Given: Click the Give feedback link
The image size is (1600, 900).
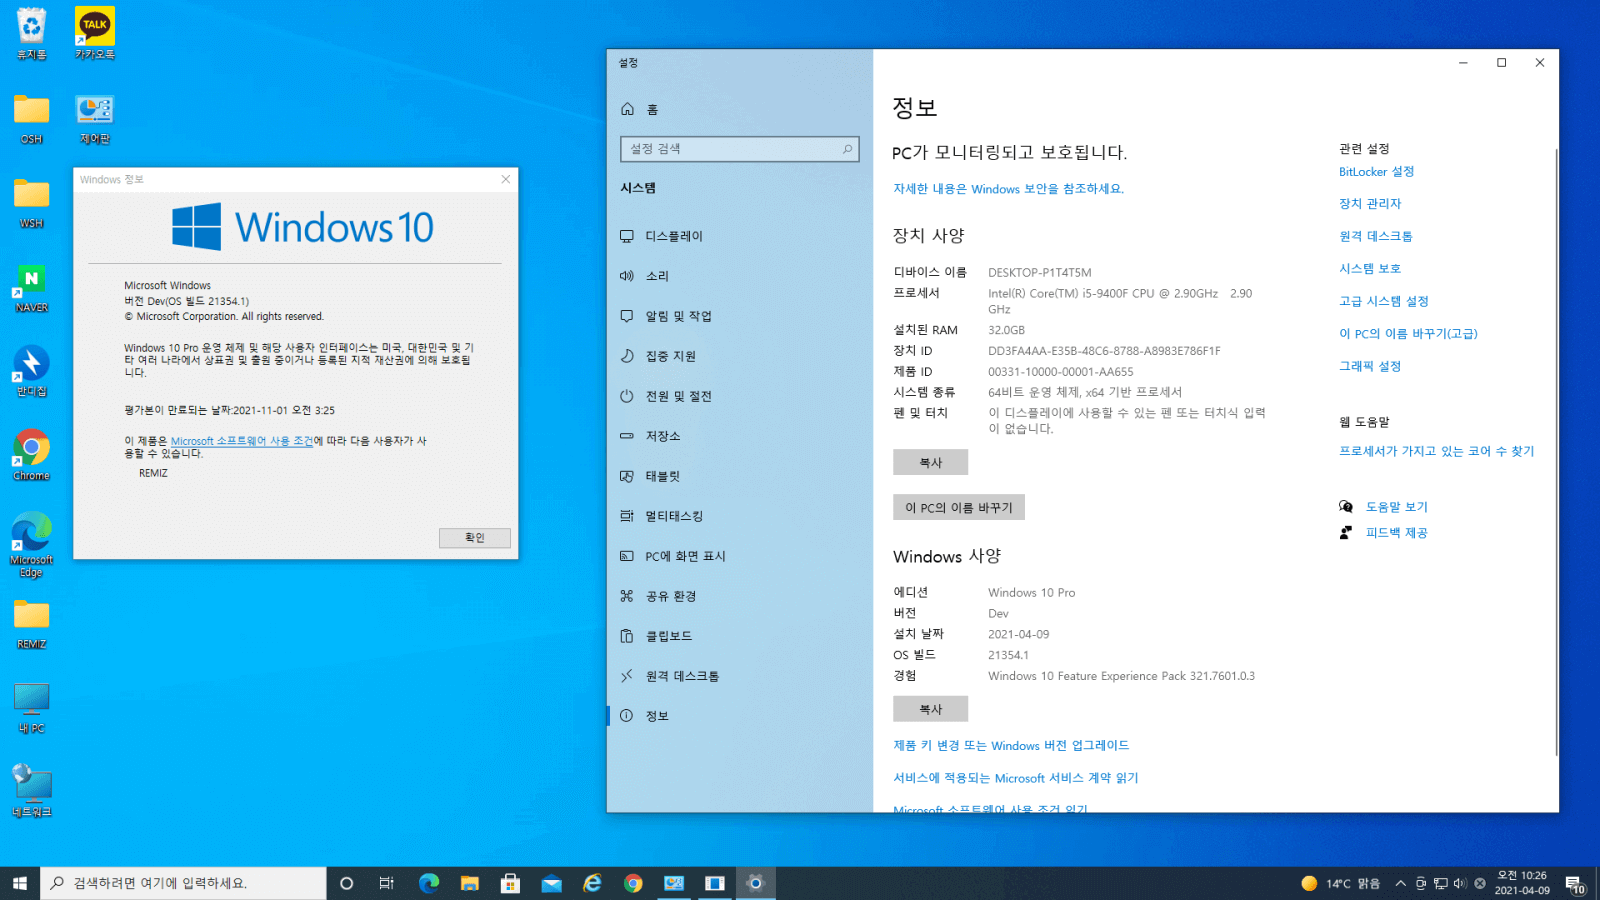Looking at the screenshot, I should tap(1396, 533).
